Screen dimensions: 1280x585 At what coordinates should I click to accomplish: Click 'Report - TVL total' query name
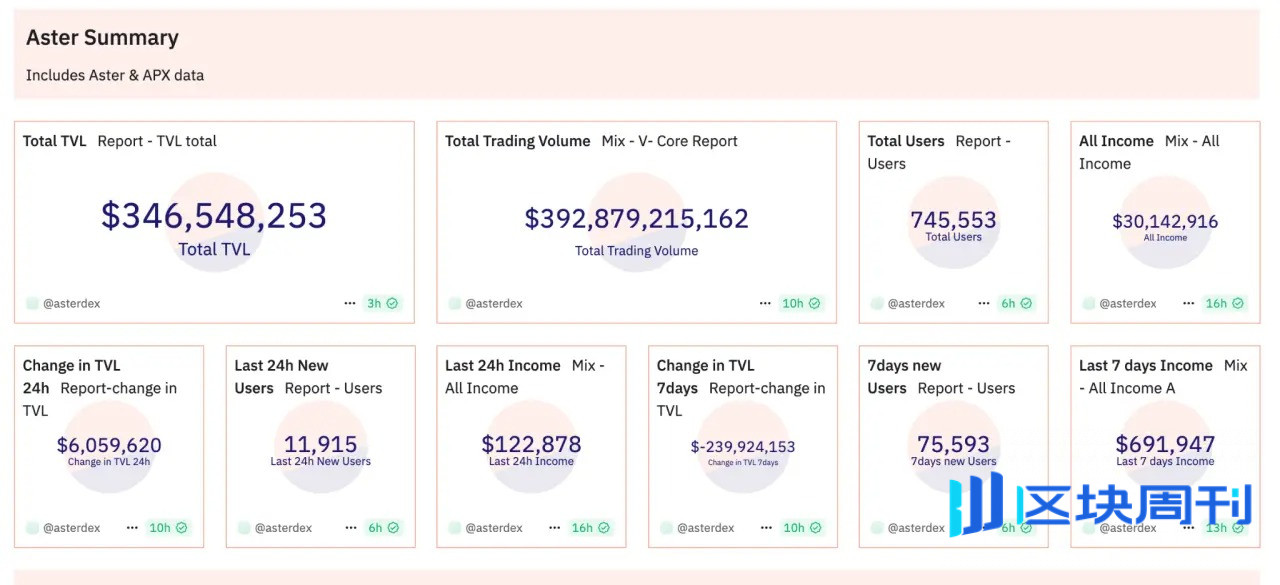click(x=157, y=141)
